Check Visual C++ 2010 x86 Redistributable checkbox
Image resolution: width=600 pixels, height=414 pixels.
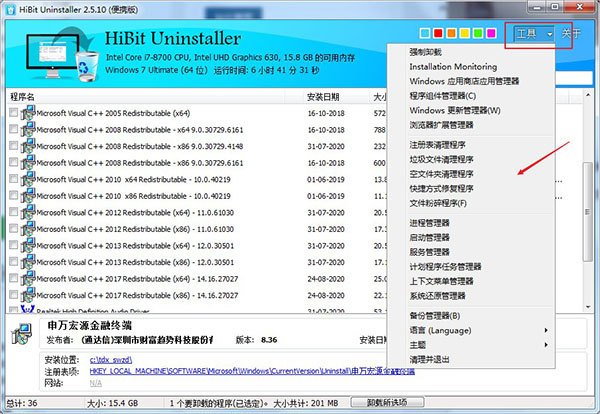(13, 195)
